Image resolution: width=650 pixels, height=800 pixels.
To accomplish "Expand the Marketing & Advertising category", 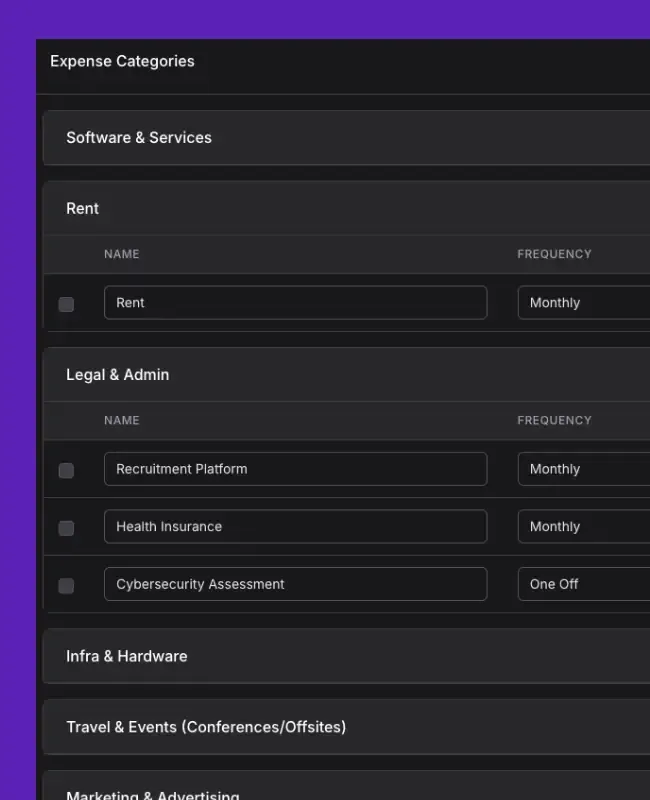I will [346, 786].
